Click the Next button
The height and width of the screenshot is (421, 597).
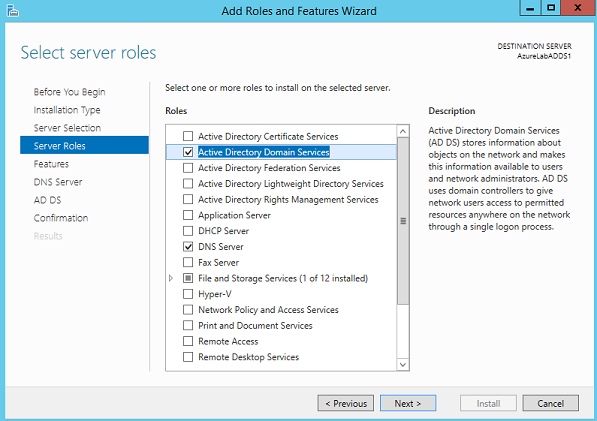408,403
